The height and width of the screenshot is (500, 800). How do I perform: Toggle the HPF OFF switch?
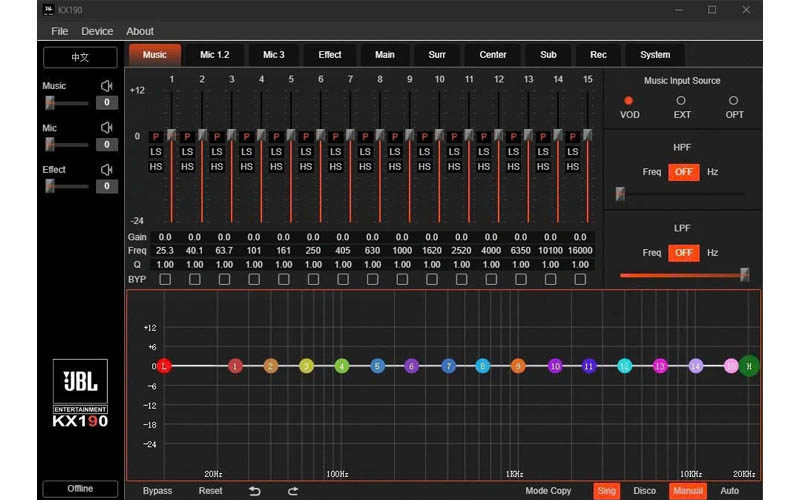(683, 172)
